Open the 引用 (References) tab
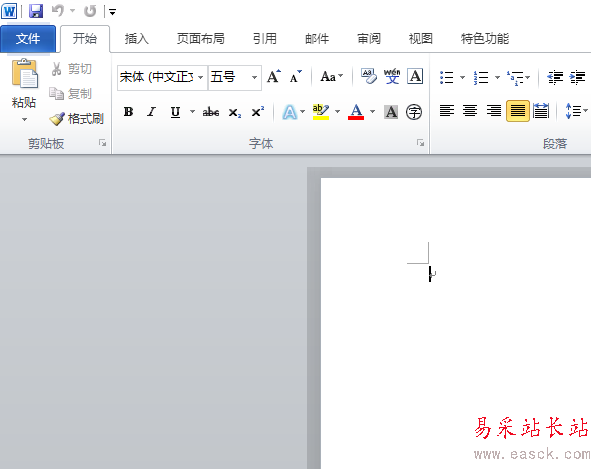Screen dimensions: 591x469 (x=265, y=38)
